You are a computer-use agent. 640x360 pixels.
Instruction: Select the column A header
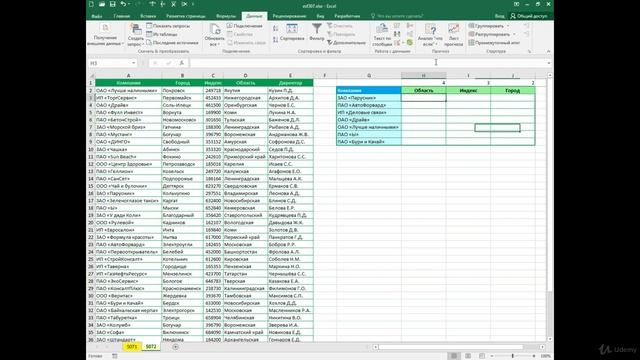pyautogui.click(x=128, y=76)
